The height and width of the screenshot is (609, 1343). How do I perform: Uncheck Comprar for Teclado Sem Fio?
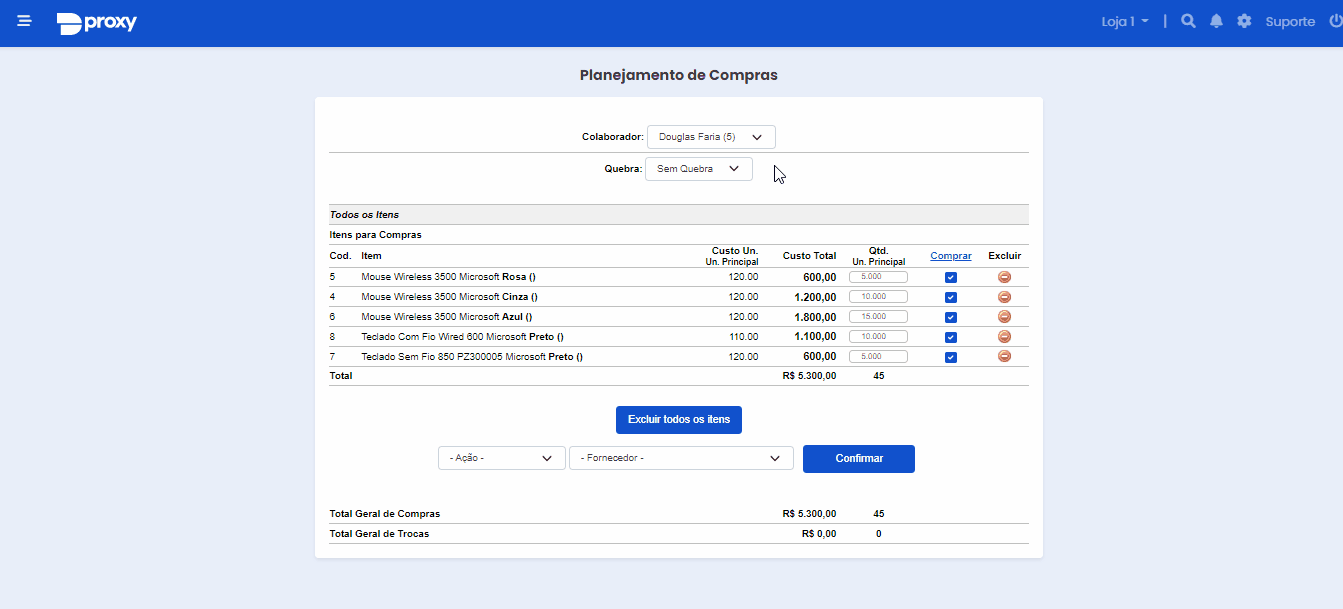click(951, 358)
